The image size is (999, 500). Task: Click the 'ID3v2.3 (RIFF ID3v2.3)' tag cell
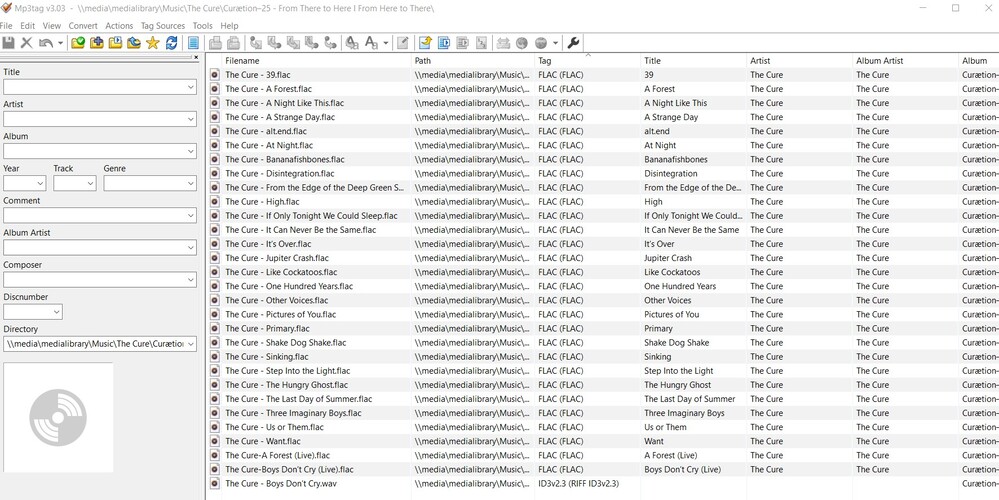[579, 483]
